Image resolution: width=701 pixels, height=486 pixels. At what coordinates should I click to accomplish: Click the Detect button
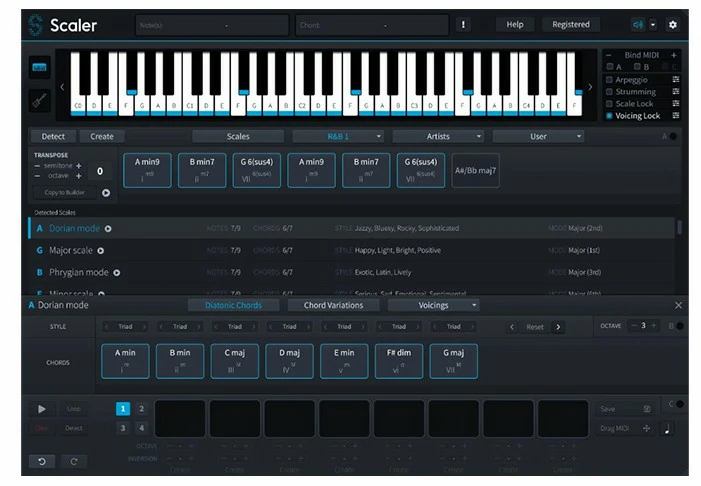coord(53,136)
